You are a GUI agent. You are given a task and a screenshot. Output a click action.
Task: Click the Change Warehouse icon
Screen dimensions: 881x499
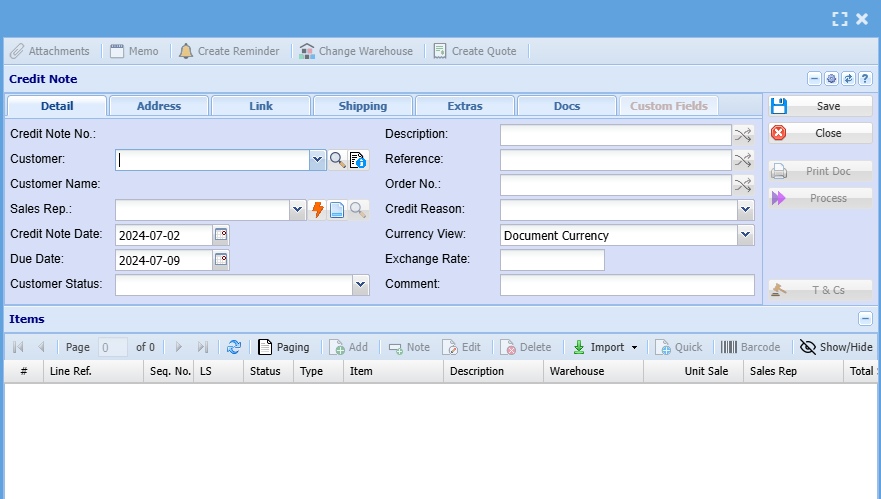click(x=307, y=51)
